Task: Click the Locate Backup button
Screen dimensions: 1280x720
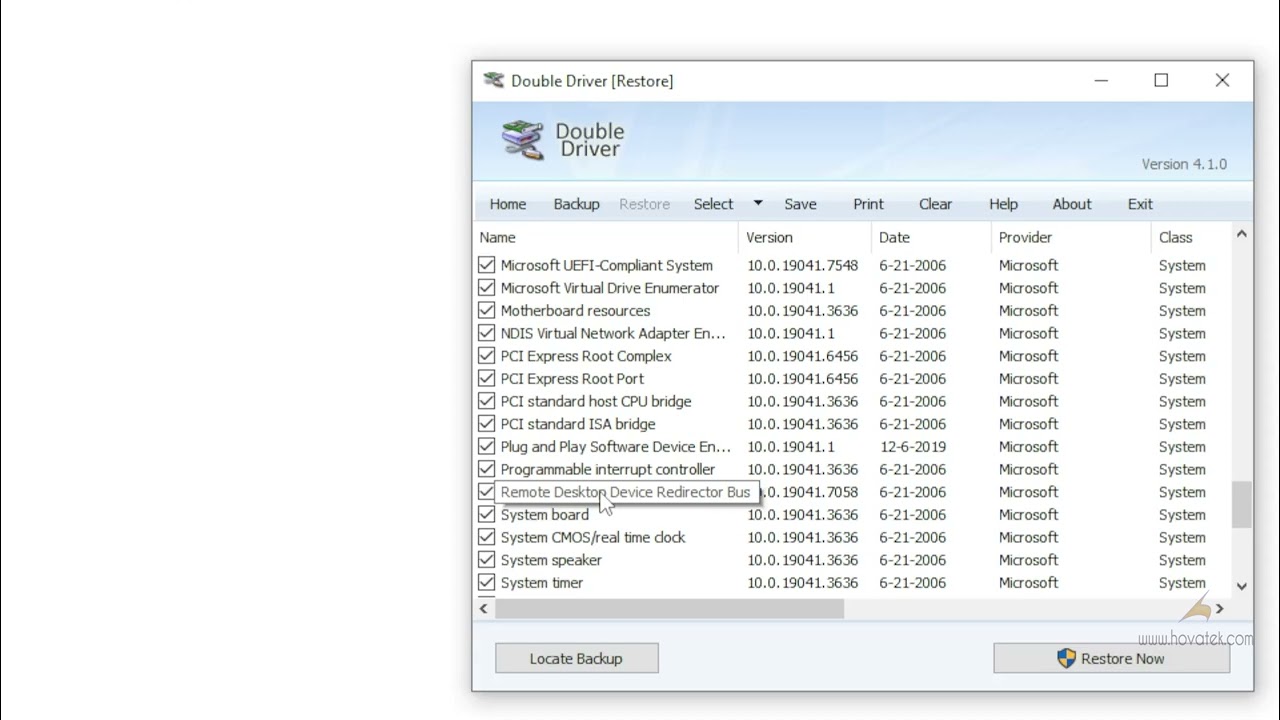Action: point(576,658)
